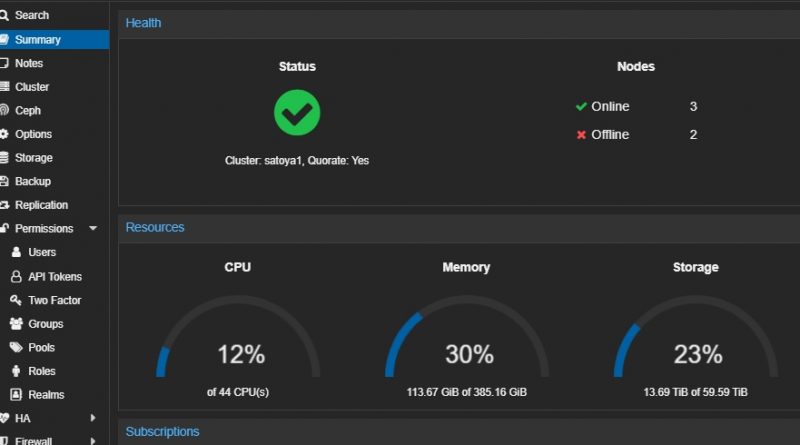Viewport: 800px width, 445px height.
Task: Open the Realms permissions entry
Action: pyautogui.click(x=46, y=395)
